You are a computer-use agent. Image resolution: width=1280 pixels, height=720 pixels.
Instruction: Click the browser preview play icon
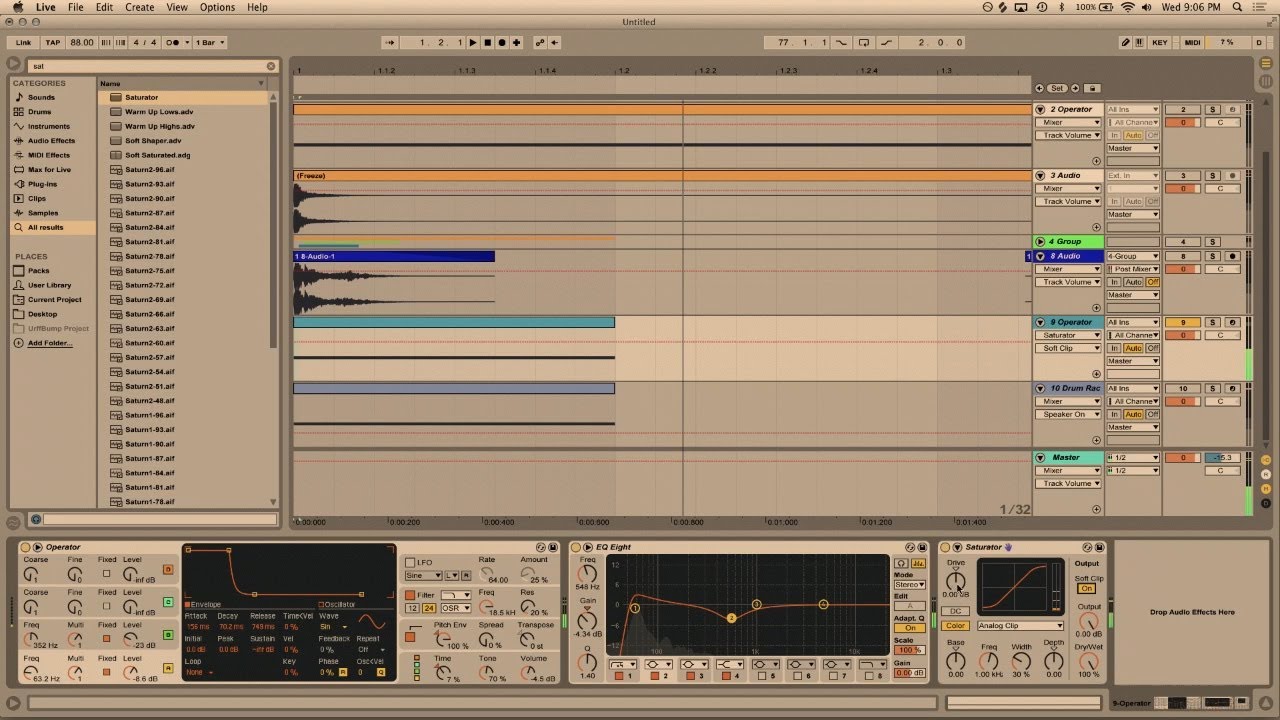pos(35,519)
